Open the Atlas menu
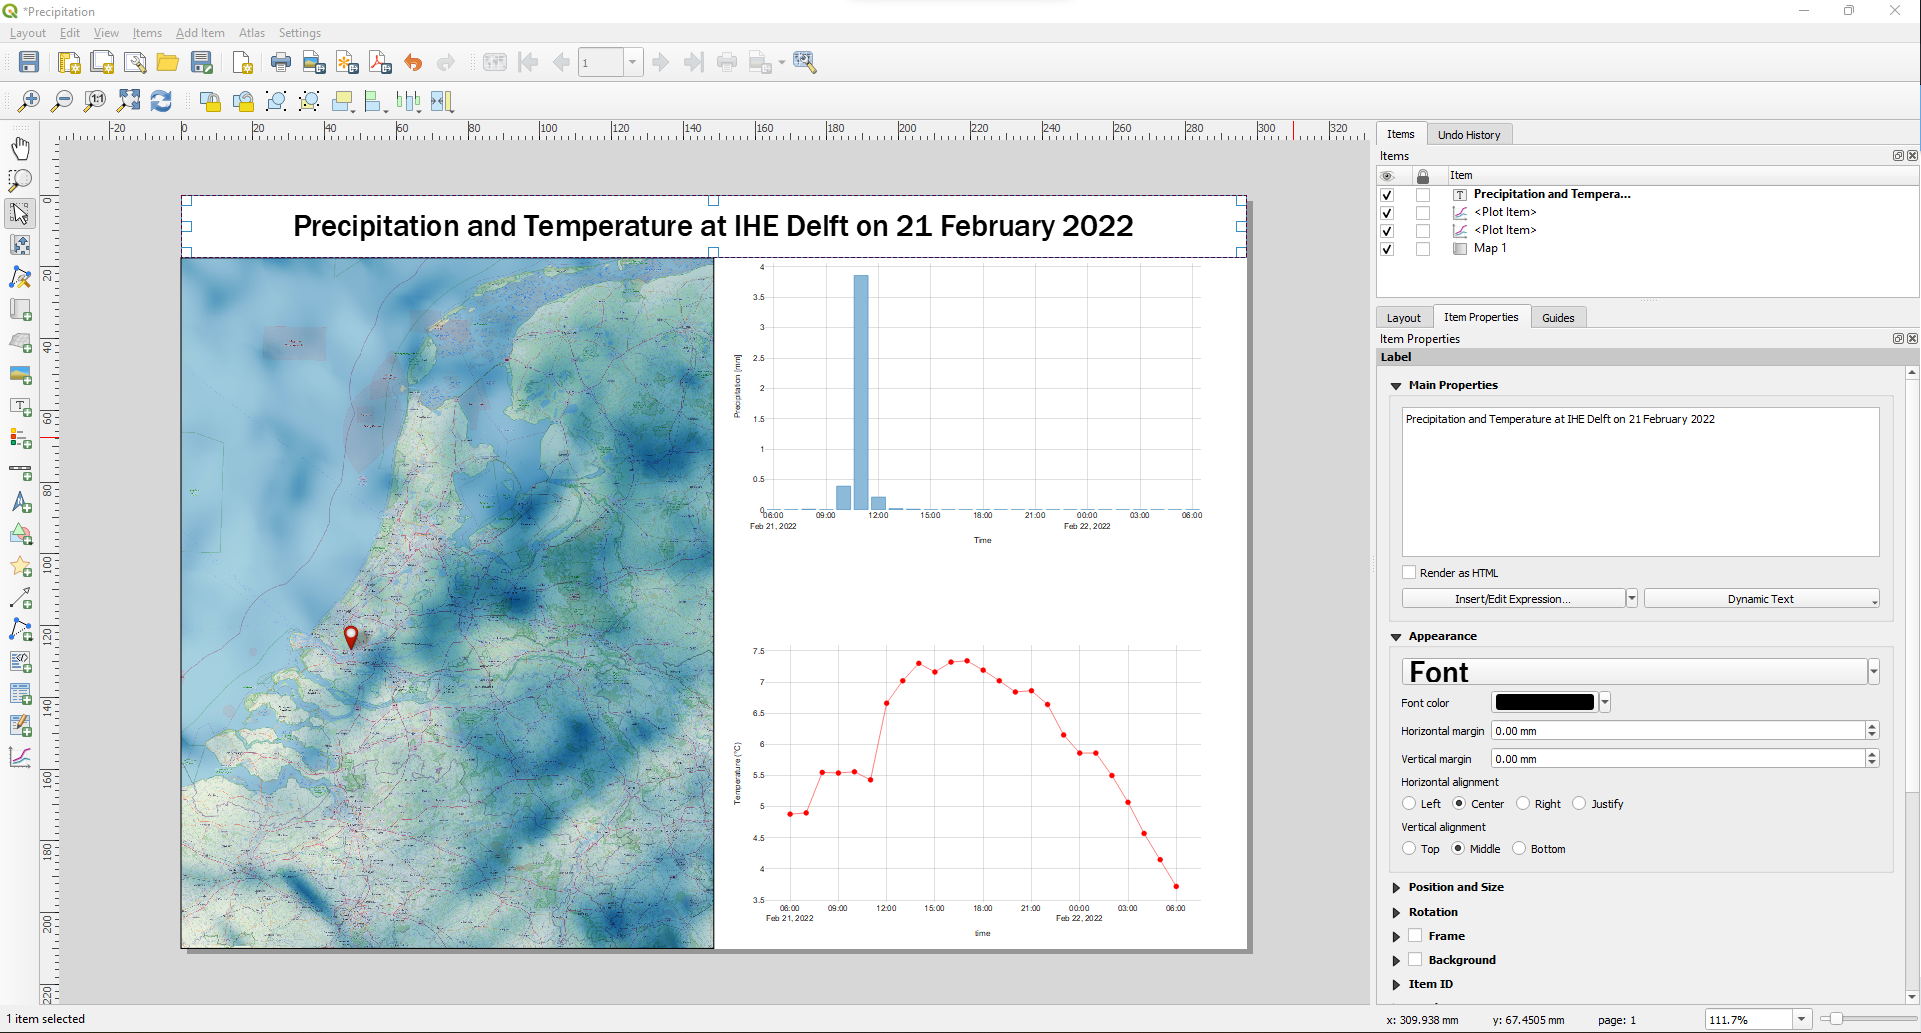The image size is (1921, 1033). click(252, 33)
